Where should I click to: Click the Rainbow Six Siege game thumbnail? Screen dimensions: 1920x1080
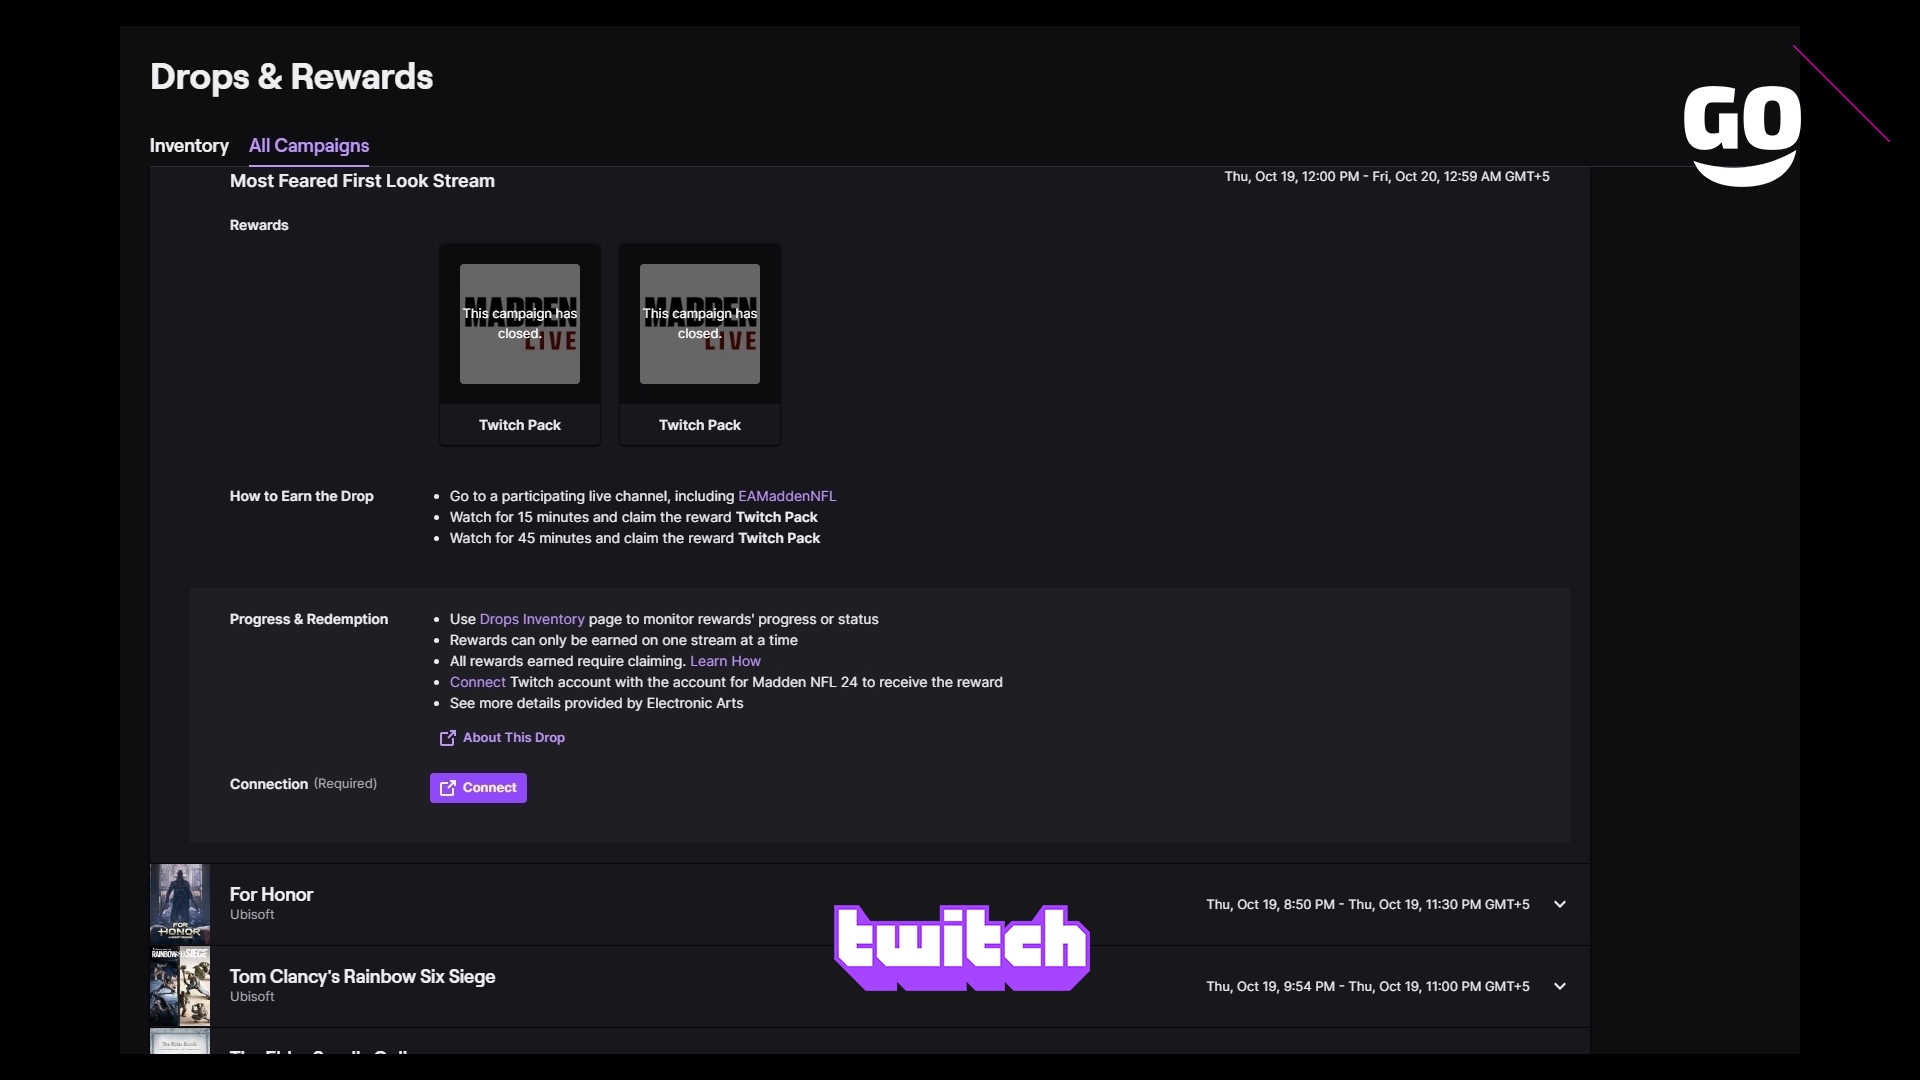tap(182, 984)
